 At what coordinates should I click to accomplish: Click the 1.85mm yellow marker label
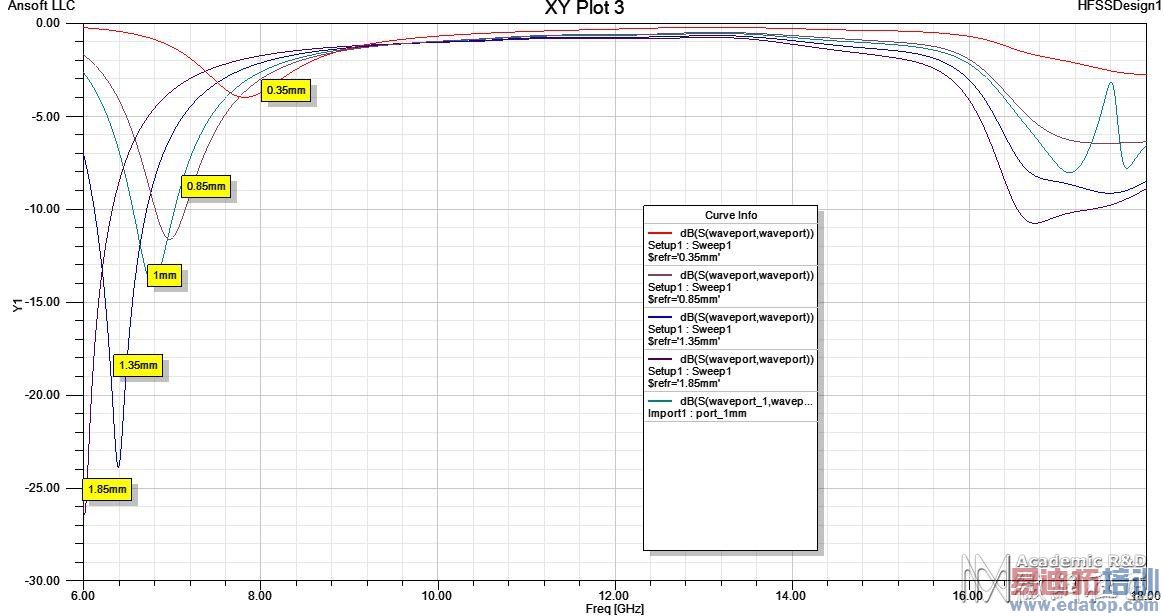pyautogui.click(x=107, y=489)
